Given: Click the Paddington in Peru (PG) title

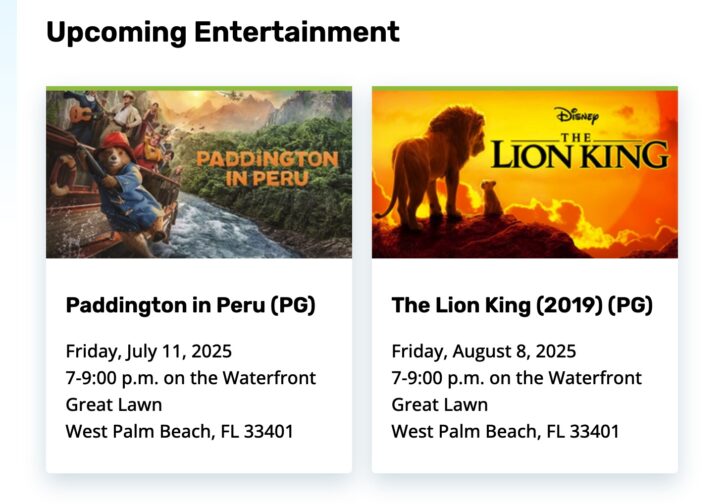Looking at the screenshot, I should (190, 305).
